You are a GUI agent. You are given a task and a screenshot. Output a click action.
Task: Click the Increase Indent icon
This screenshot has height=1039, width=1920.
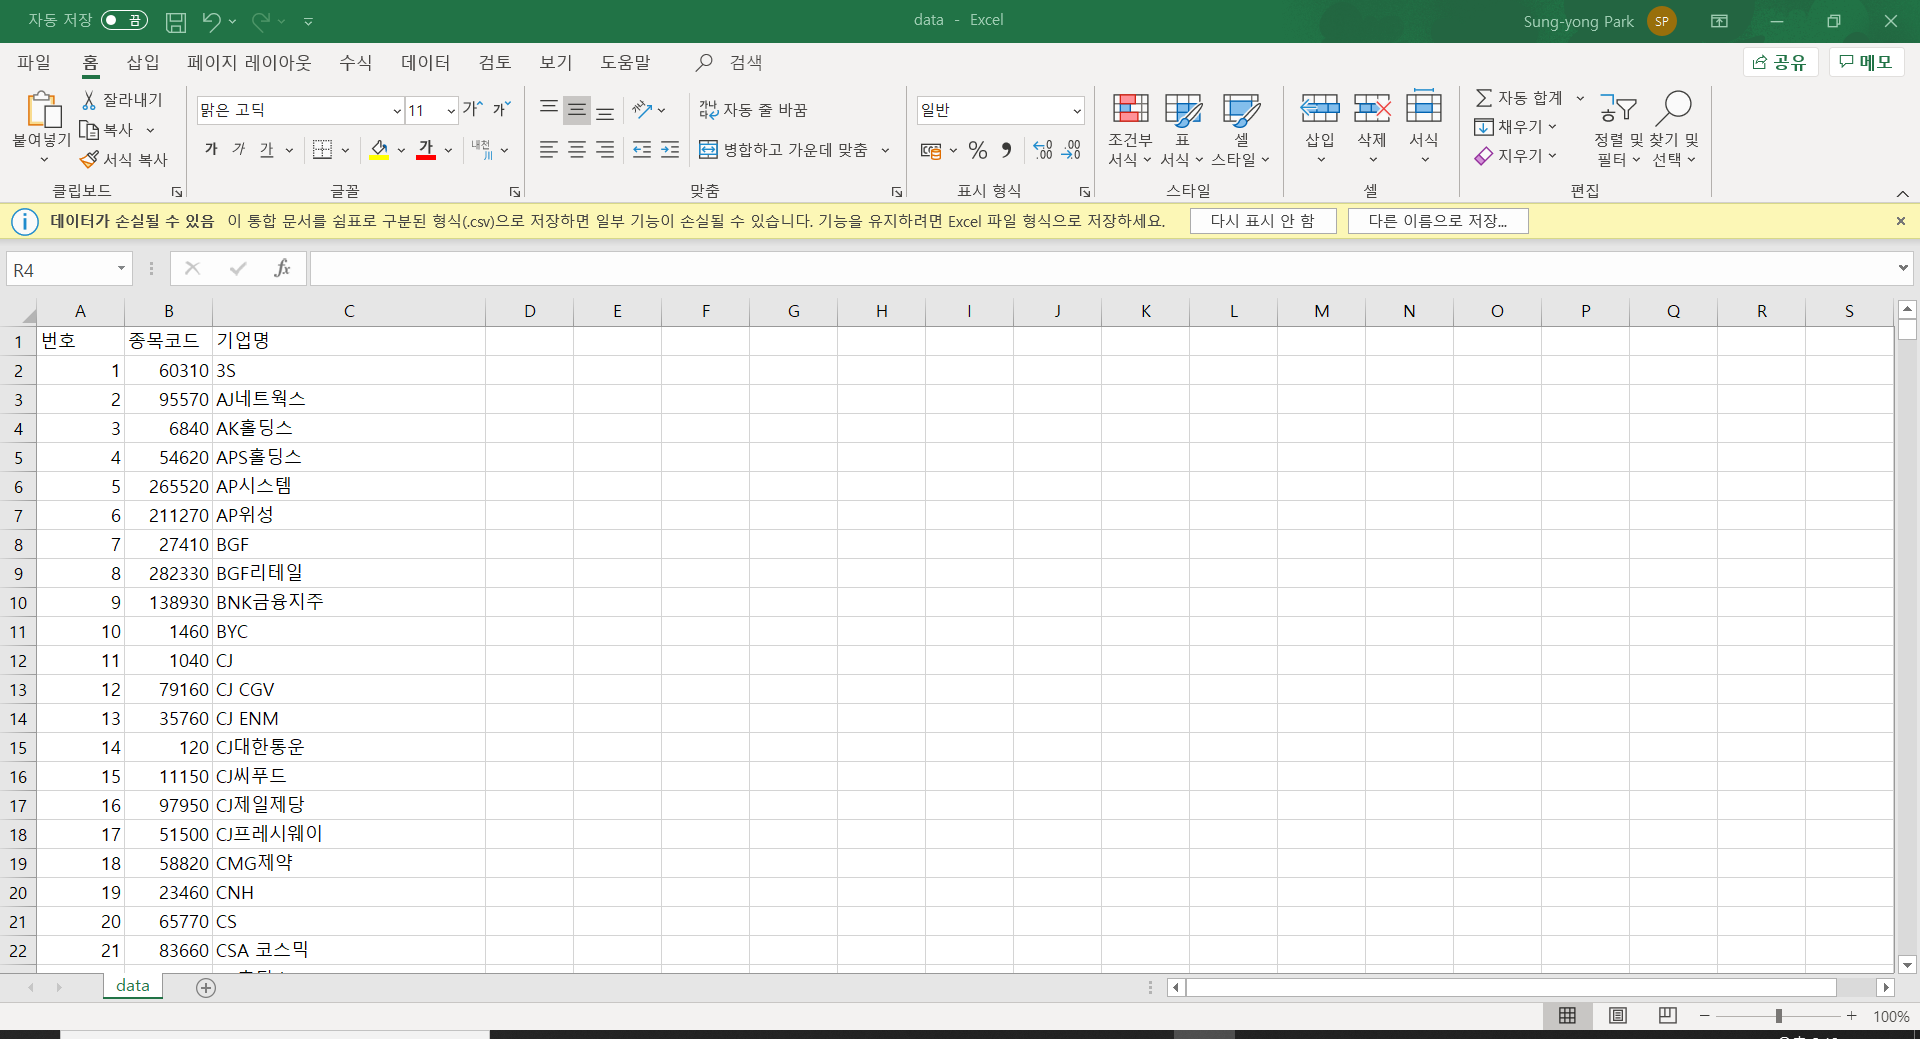pos(670,150)
